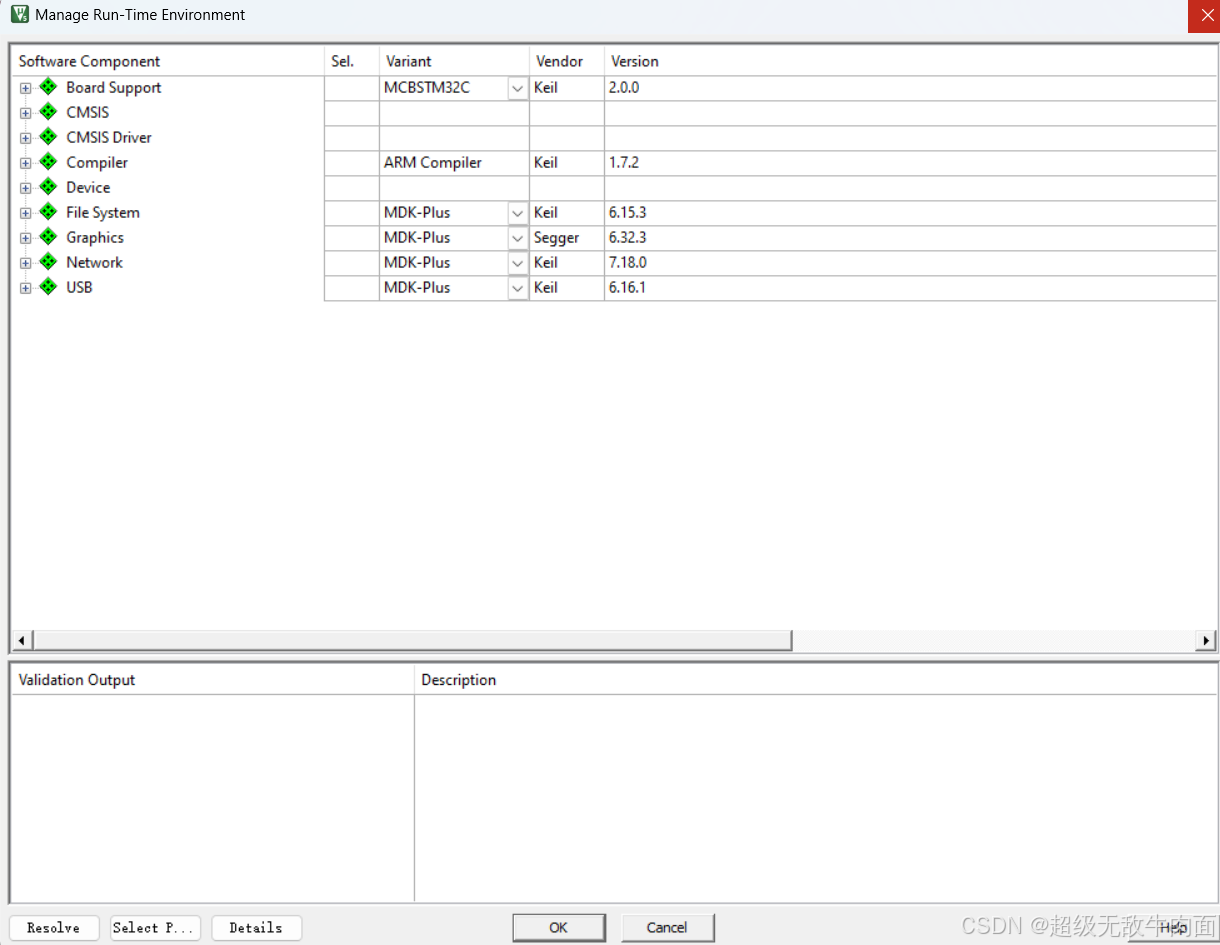This screenshot has width=1220, height=945.
Task: Open the File System MDK-Plus variant dropdown
Action: (517, 213)
